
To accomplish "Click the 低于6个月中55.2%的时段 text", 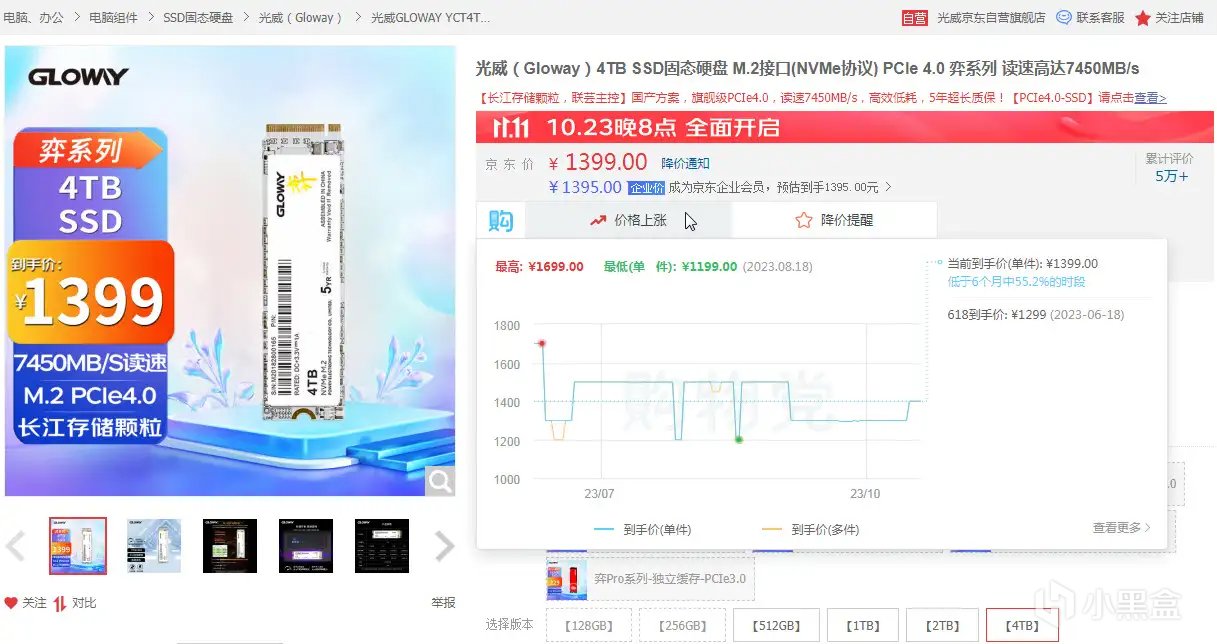I will click(1016, 282).
